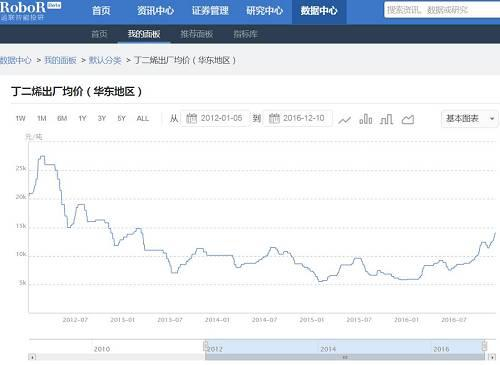This screenshot has width=500, height=365.
Task: Select the bar chart type icon
Action: 366,119
